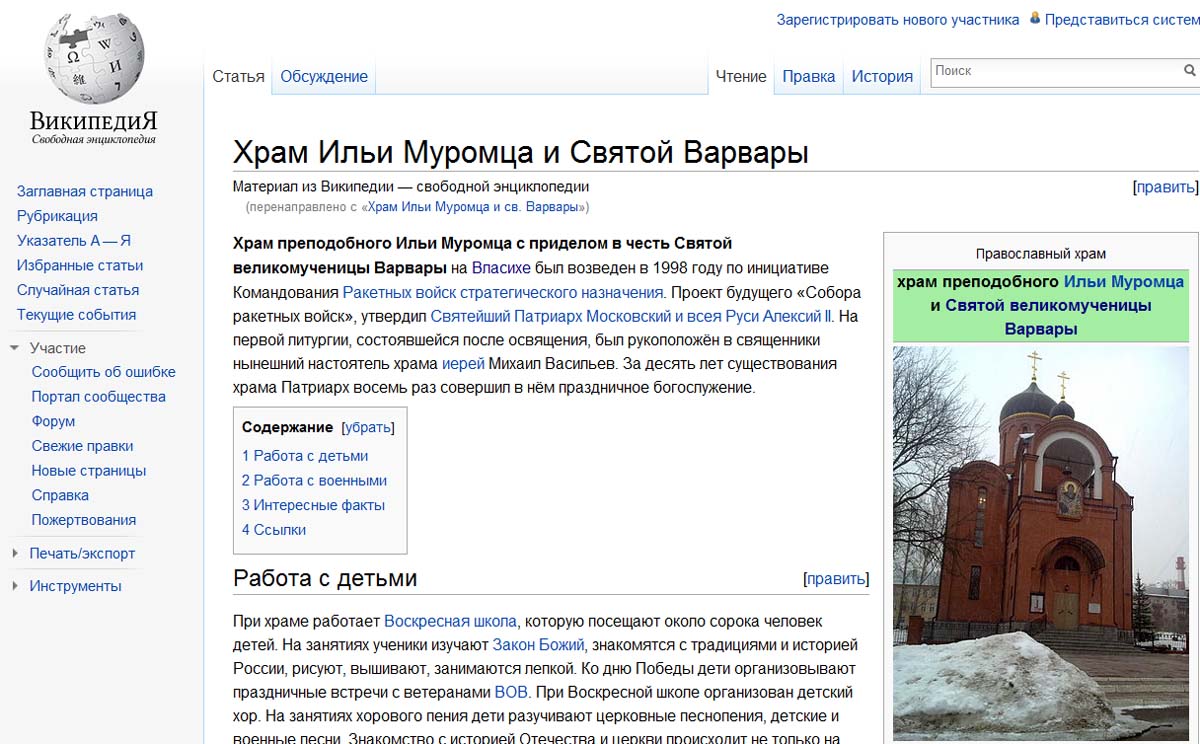This screenshot has height=744, width=1200.
Task: Click Зарегистрировать нового участника link
Action: (x=898, y=20)
